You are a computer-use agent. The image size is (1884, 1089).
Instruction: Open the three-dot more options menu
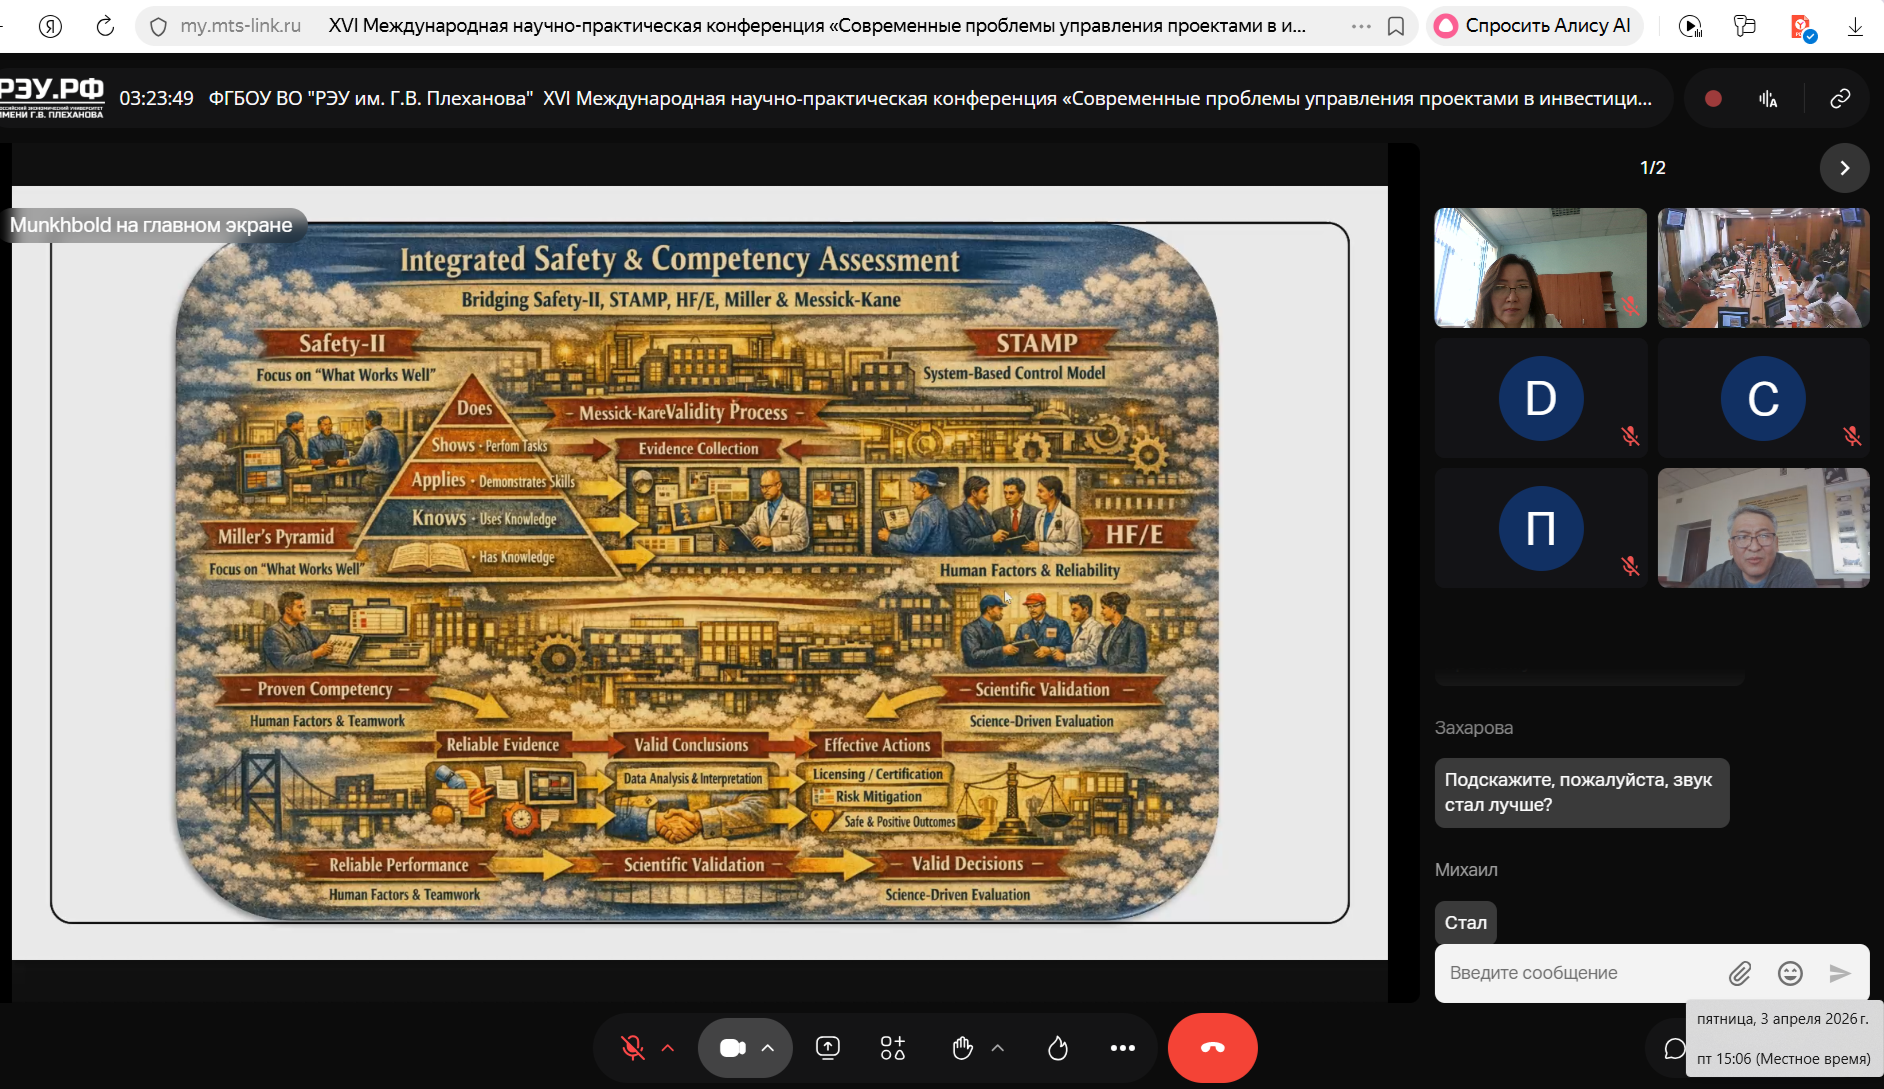(x=1122, y=1048)
